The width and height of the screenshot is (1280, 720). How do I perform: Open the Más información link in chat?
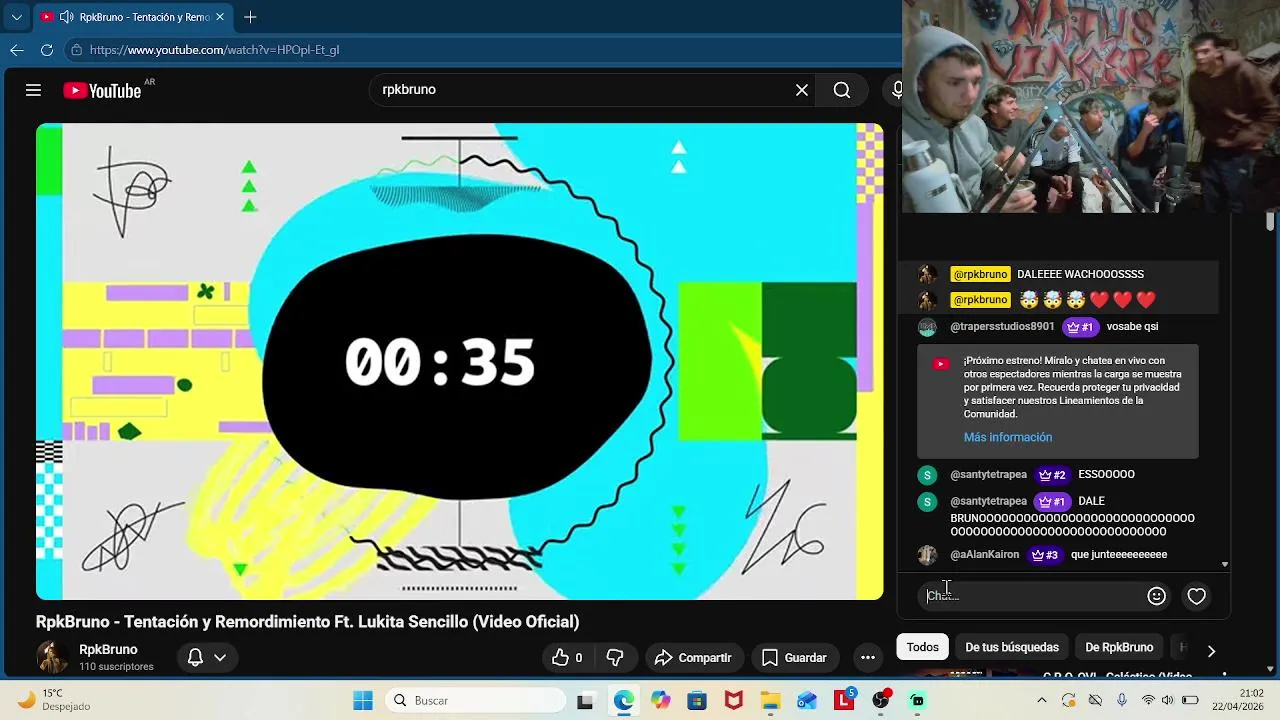[x=1007, y=437]
